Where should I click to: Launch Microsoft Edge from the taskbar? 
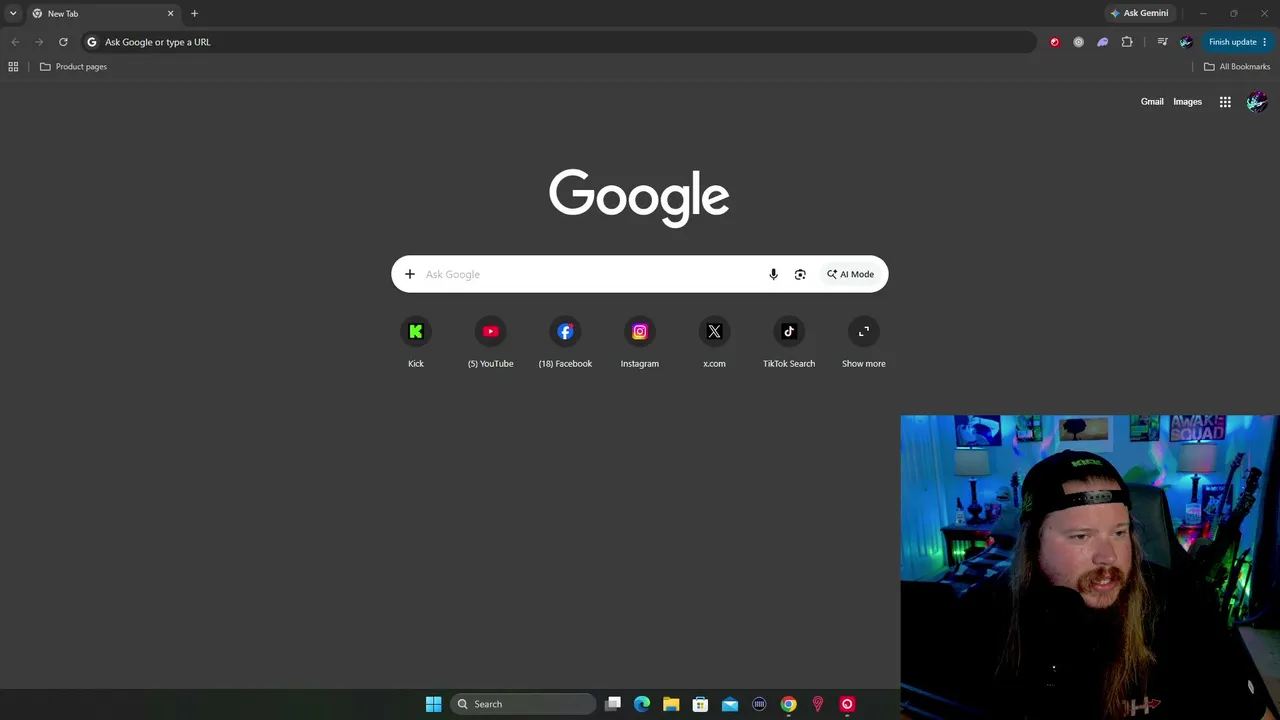click(642, 704)
